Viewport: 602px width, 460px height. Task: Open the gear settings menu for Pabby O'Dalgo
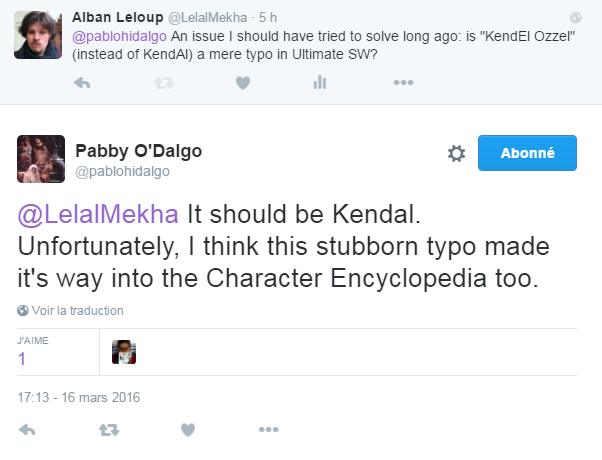[x=456, y=153]
